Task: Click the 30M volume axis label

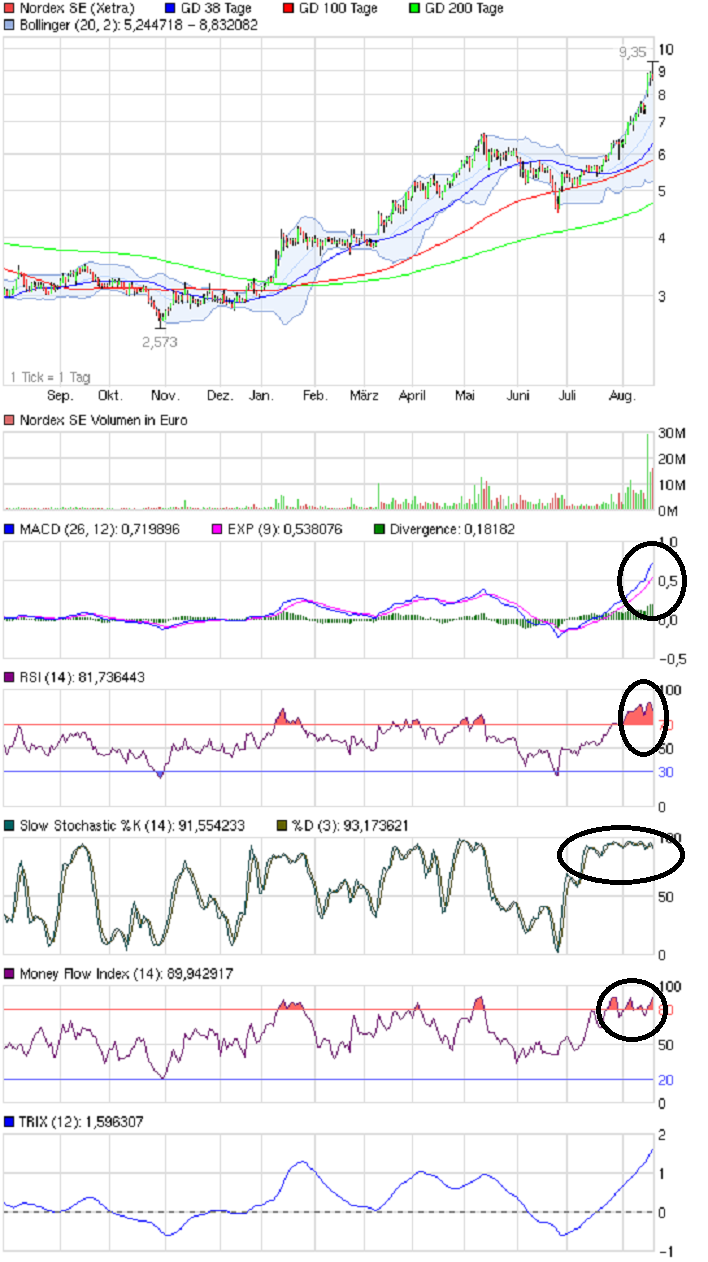Action: pyautogui.click(x=671, y=435)
